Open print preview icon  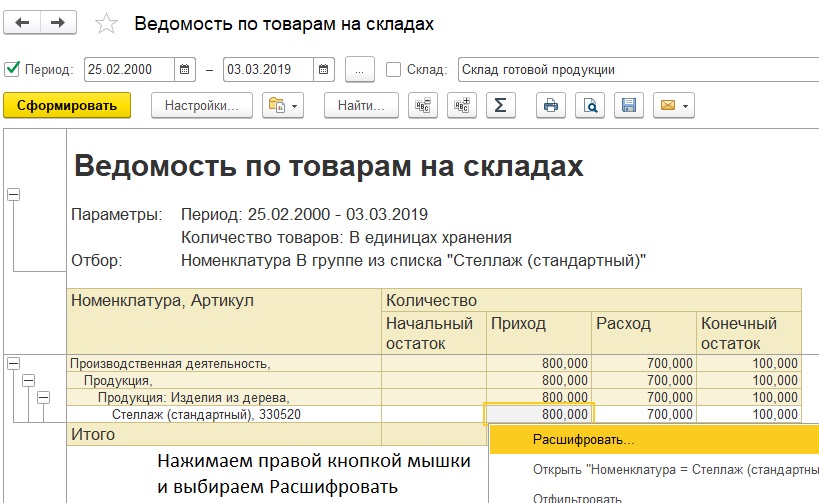590,106
